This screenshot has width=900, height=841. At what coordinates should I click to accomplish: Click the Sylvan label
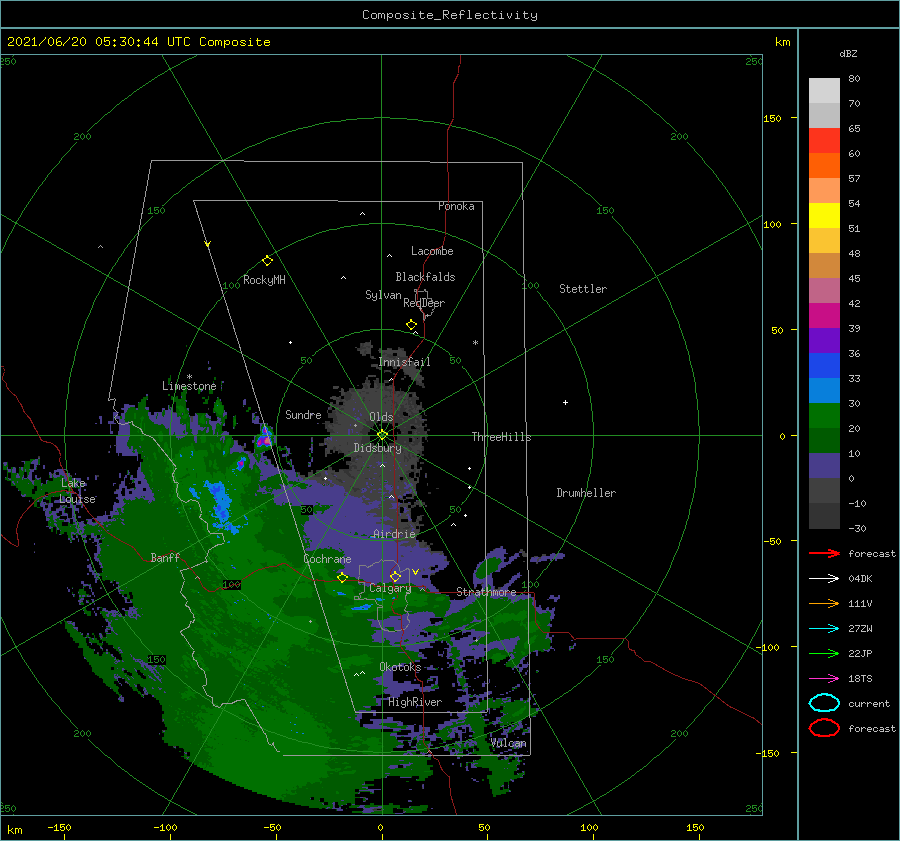point(383,295)
